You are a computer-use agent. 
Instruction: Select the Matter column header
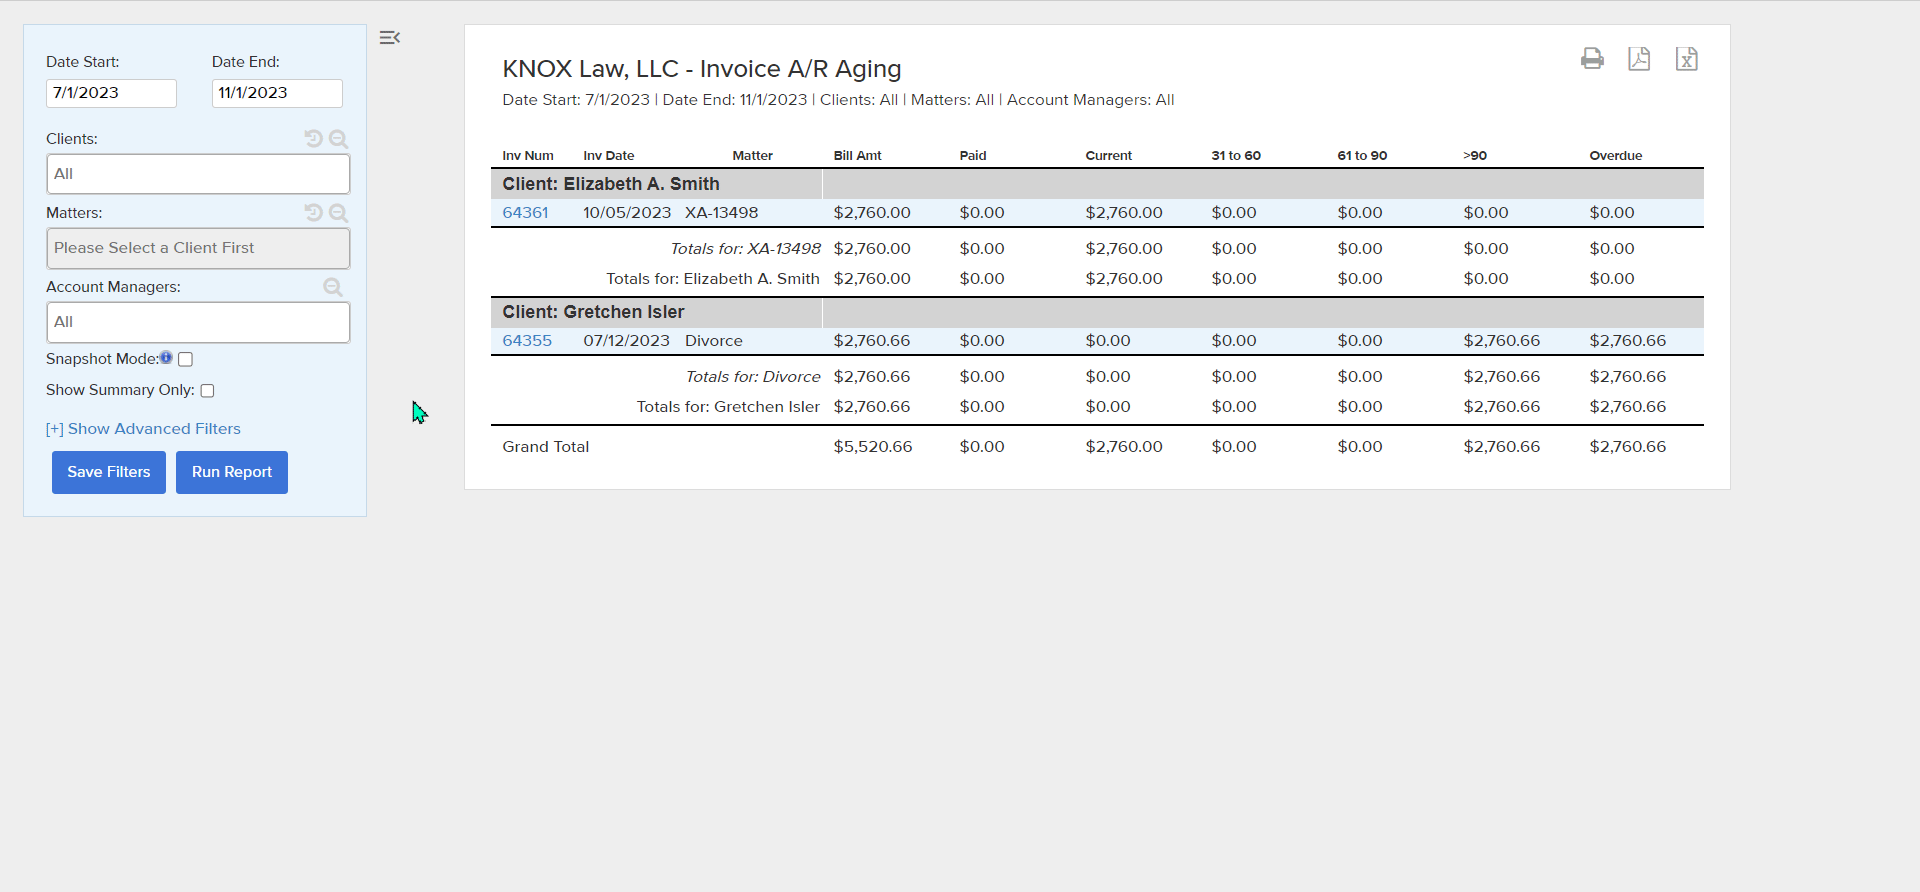[753, 156]
